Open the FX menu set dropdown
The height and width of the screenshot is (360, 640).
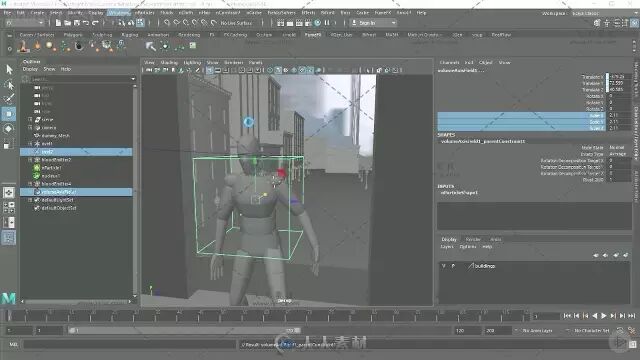tap(24, 23)
